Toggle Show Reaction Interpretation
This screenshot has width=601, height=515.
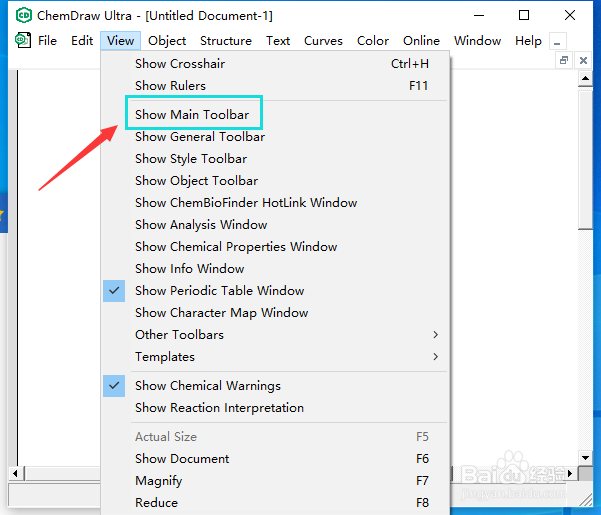point(275,408)
